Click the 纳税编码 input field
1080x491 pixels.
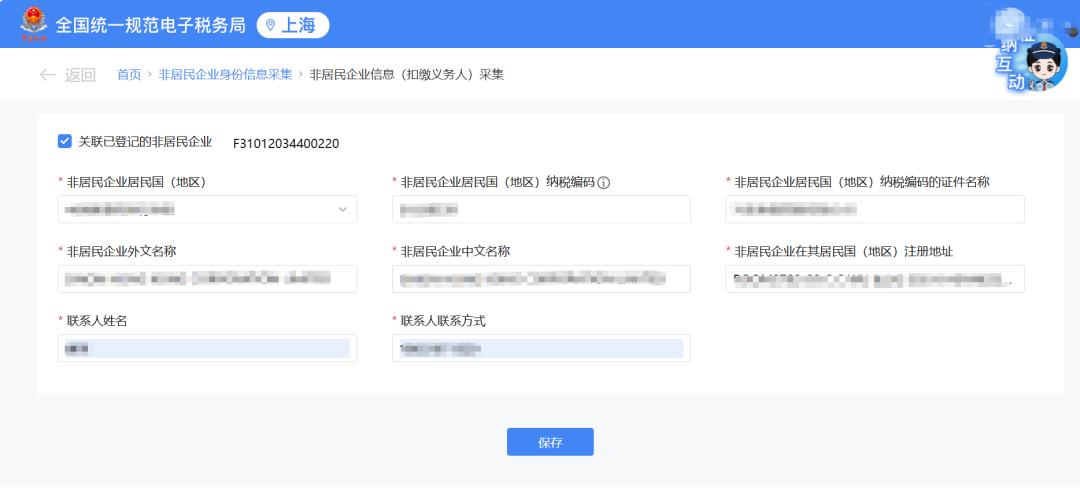click(541, 209)
